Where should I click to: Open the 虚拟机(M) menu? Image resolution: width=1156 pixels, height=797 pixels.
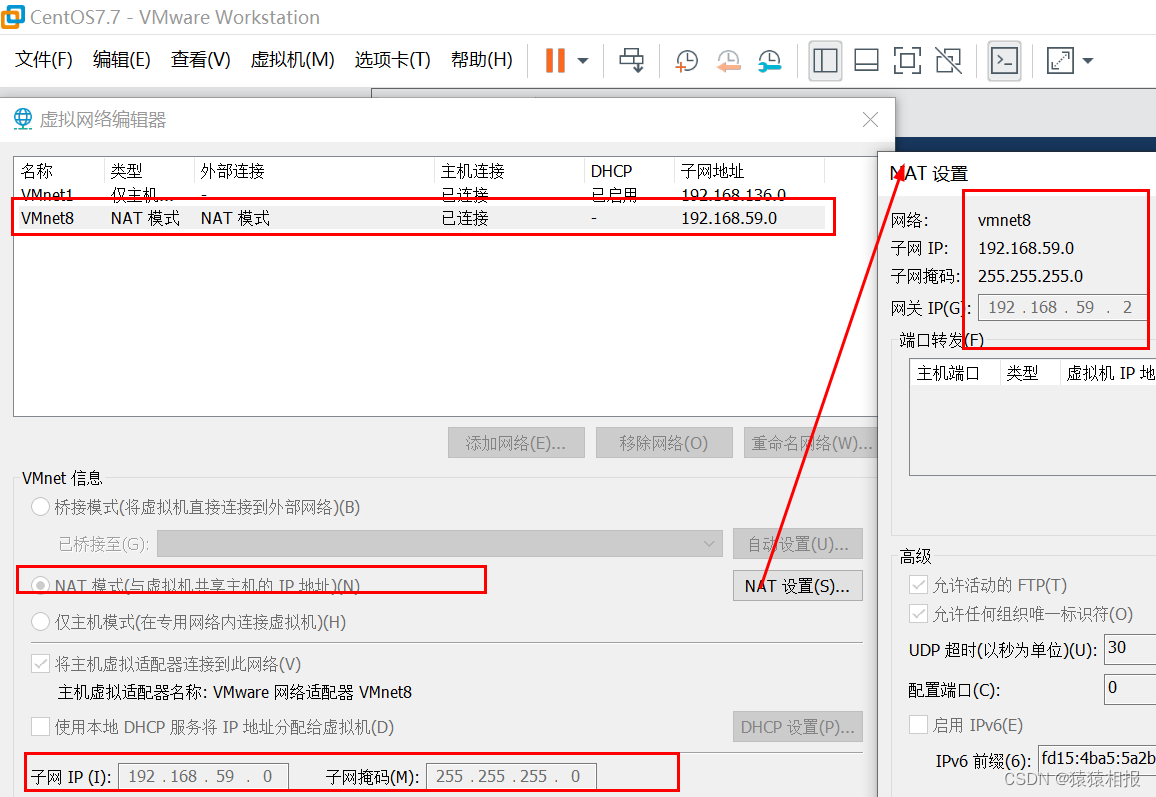coord(292,60)
